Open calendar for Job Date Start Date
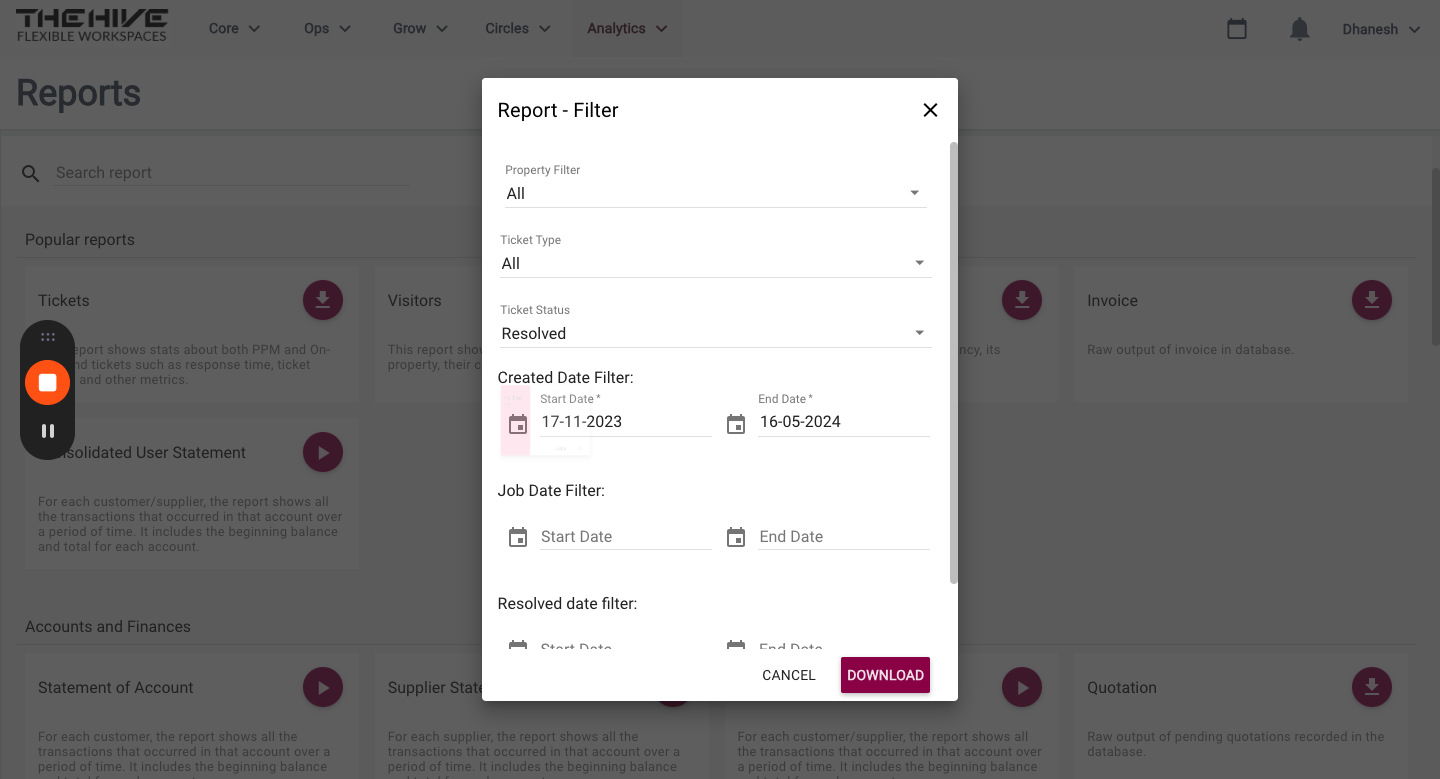1440x779 pixels. (x=518, y=537)
